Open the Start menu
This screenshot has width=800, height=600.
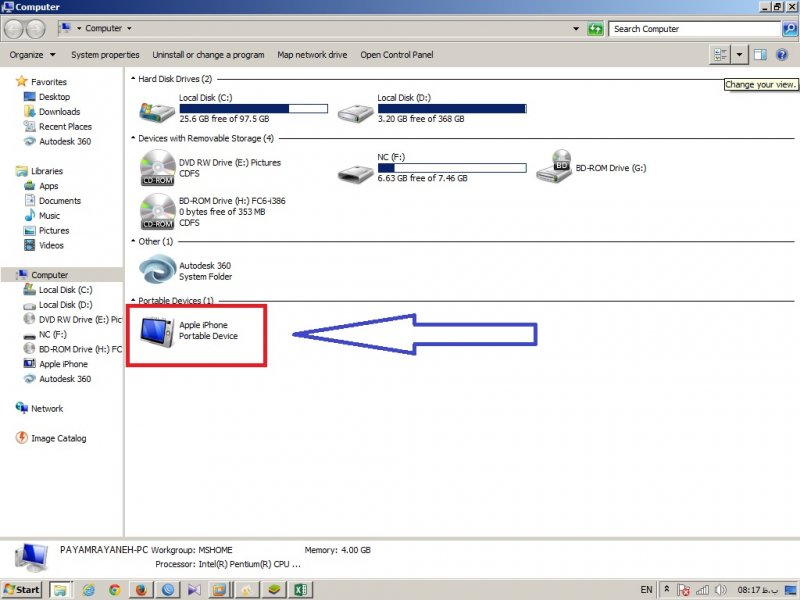[21, 590]
